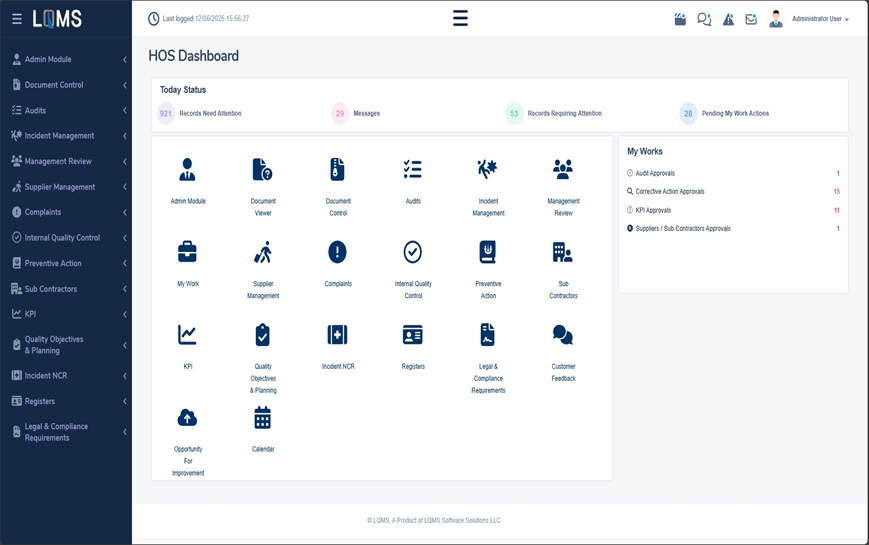The height and width of the screenshot is (545, 869).
Task: Open the Document Control dashboard tile
Action: [338, 187]
